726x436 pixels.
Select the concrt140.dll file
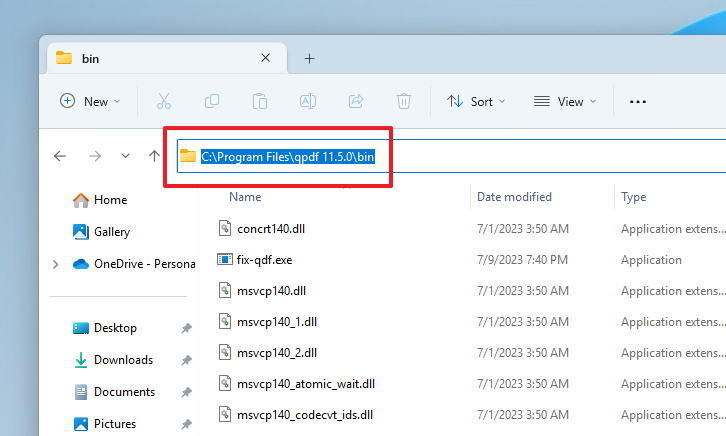[x=271, y=229]
